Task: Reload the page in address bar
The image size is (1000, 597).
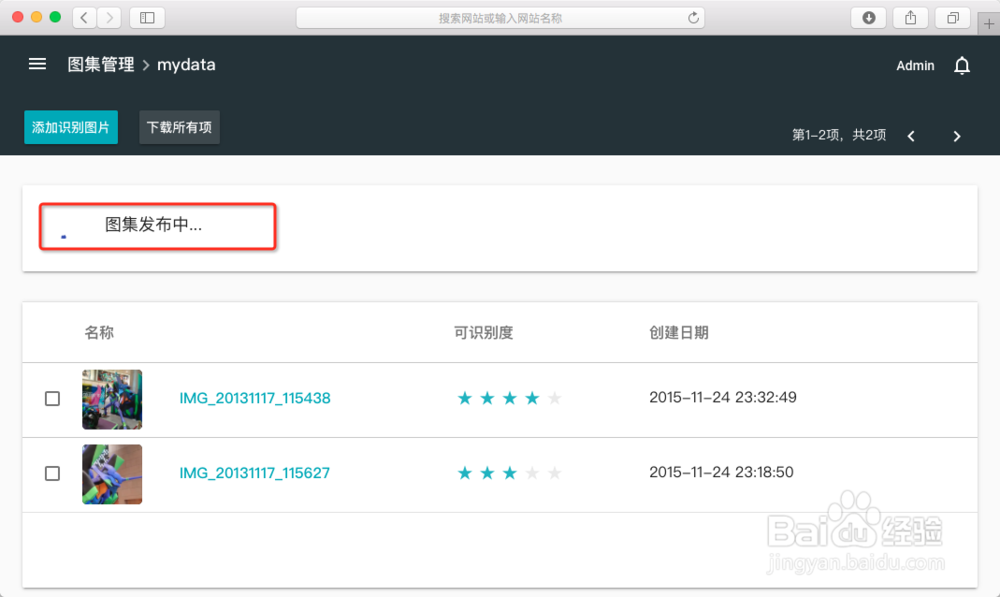Action: [693, 18]
